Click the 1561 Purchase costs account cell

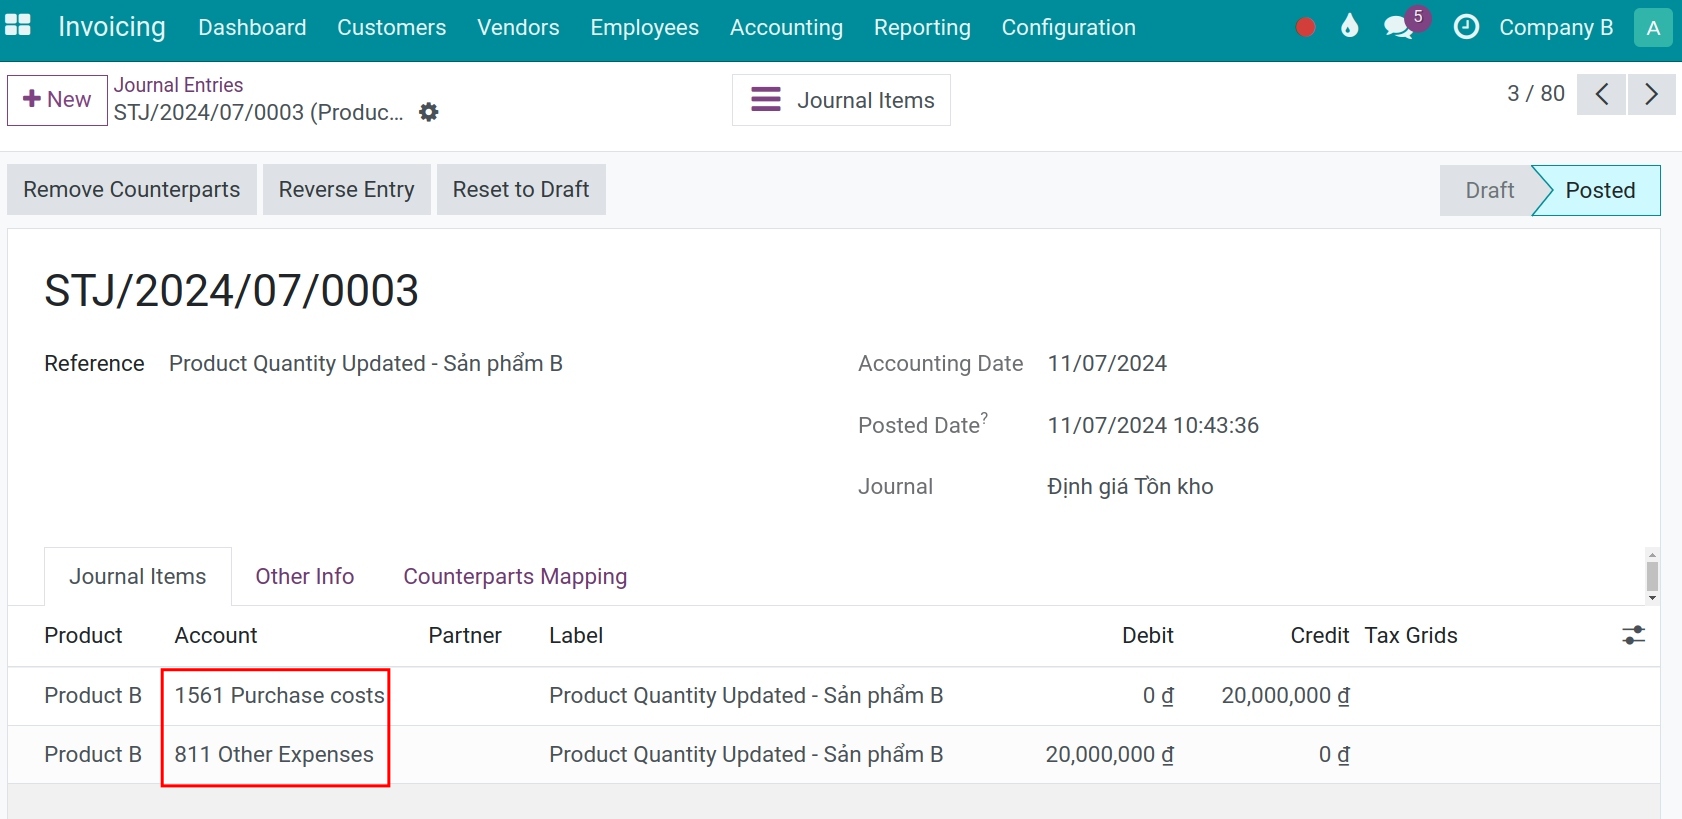(280, 695)
